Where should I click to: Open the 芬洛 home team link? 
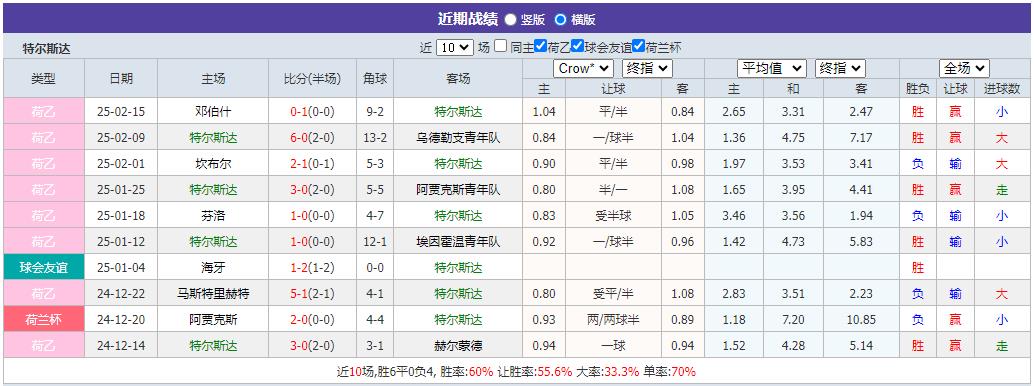coord(213,216)
